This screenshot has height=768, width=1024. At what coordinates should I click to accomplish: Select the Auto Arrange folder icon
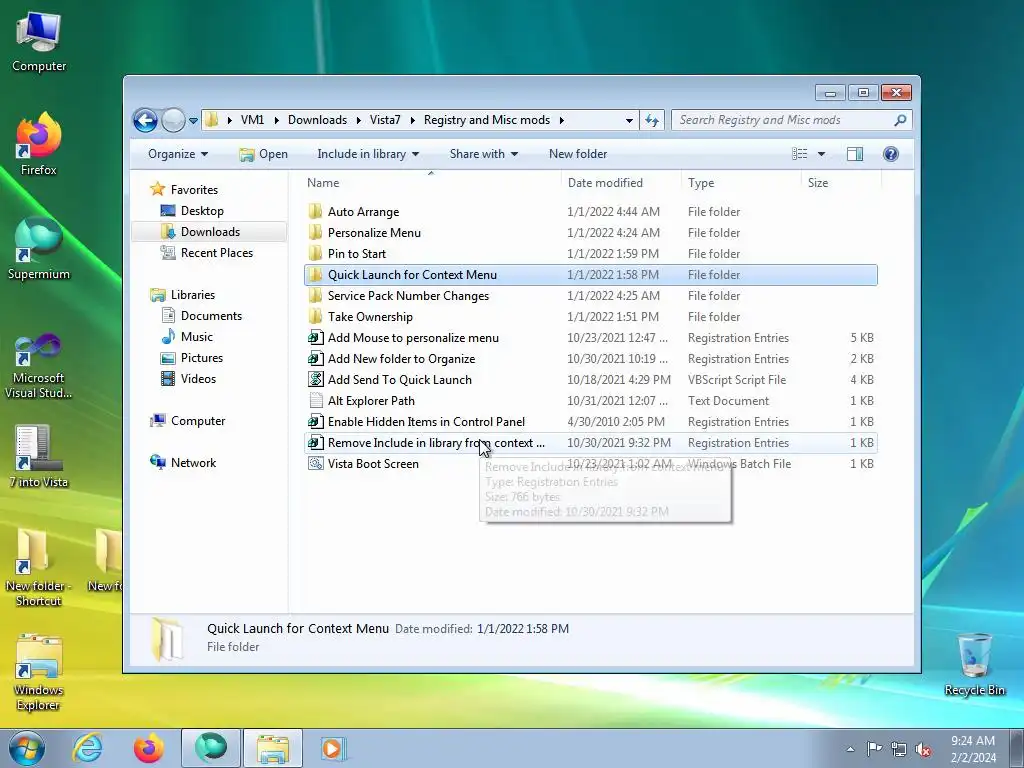coord(315,212)
